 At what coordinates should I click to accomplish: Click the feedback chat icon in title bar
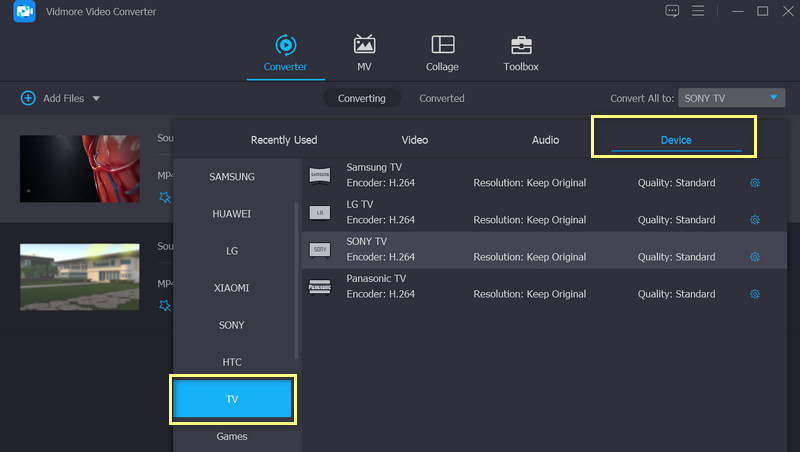[672, 11]
